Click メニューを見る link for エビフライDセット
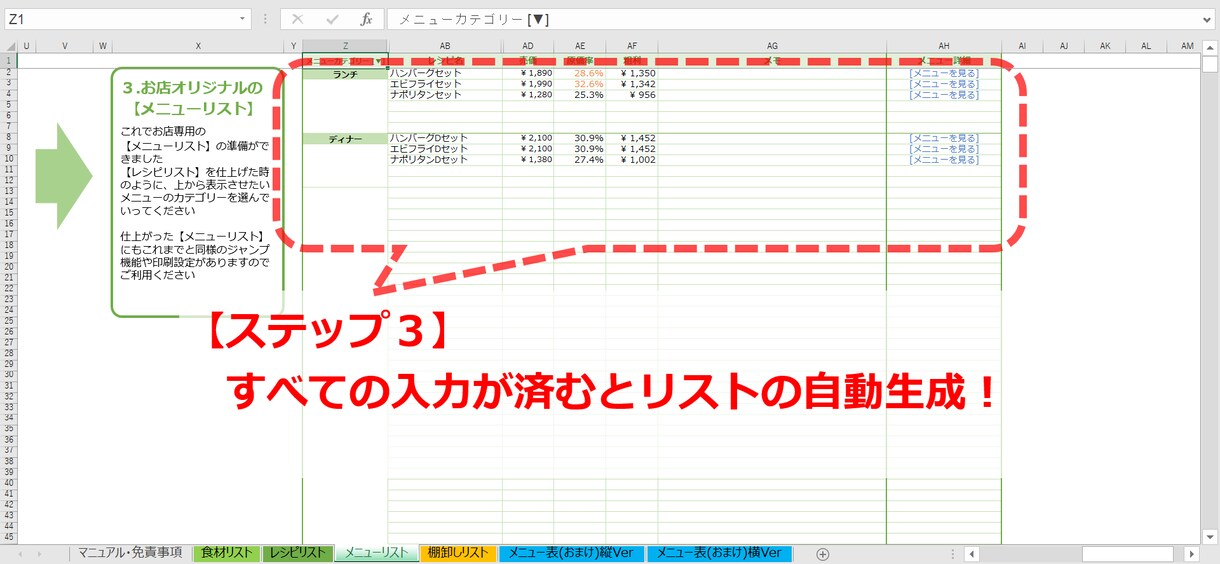This screenshot has height=564, width=1220. coord(943,149)
